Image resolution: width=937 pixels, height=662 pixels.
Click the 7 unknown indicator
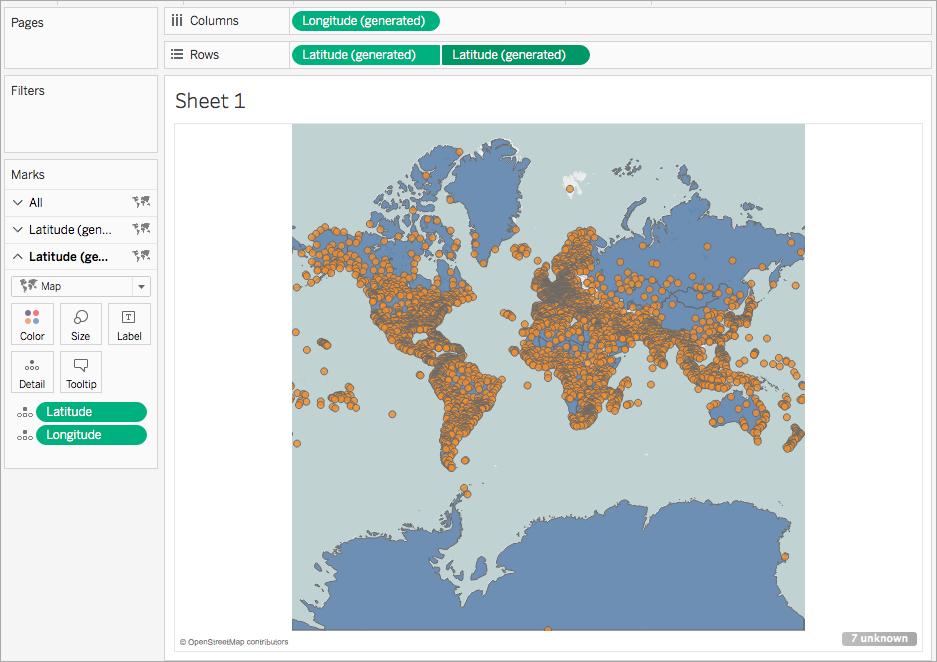879,638
